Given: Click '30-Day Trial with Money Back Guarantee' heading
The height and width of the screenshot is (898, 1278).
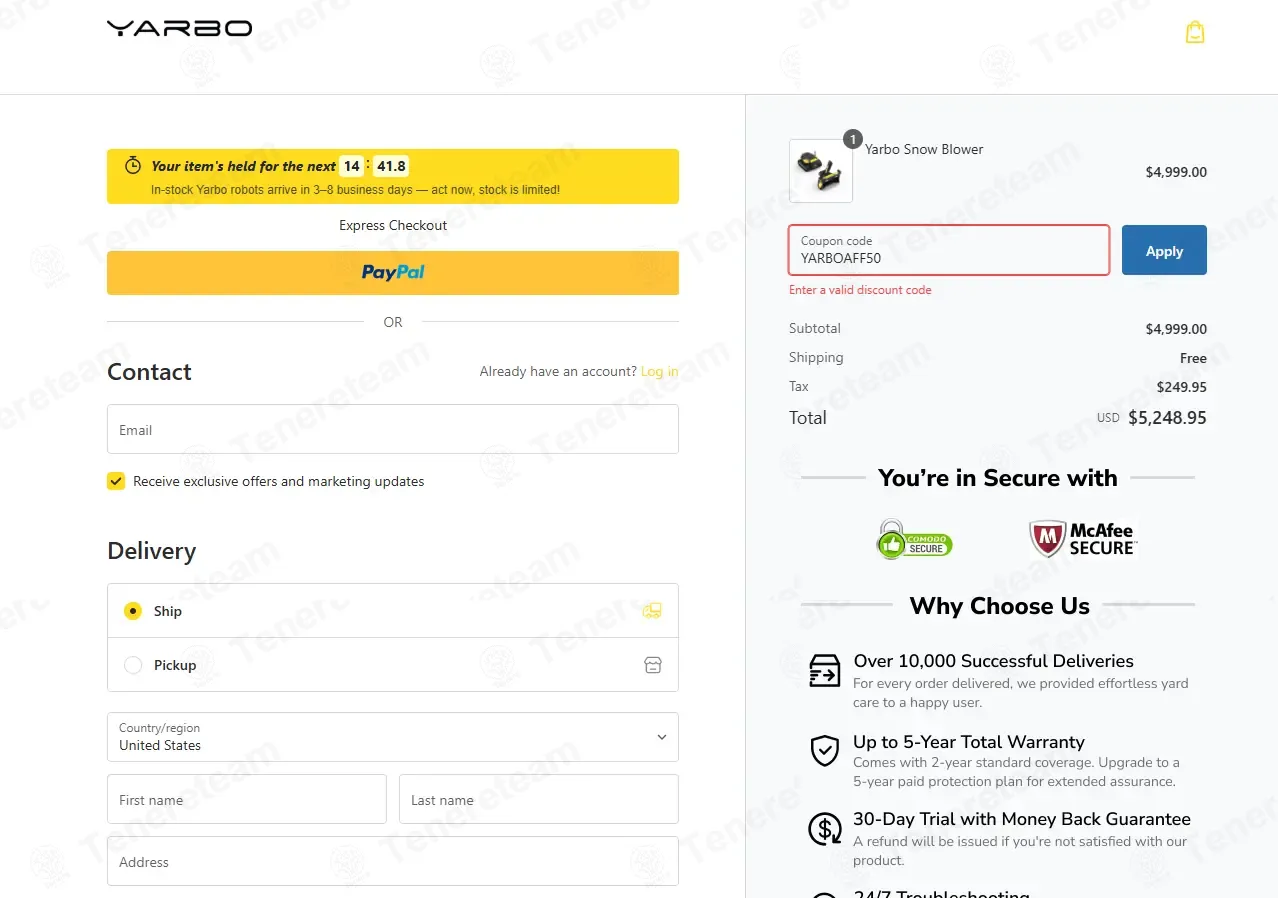Looking at the screenshot, I should point(1022,819).
